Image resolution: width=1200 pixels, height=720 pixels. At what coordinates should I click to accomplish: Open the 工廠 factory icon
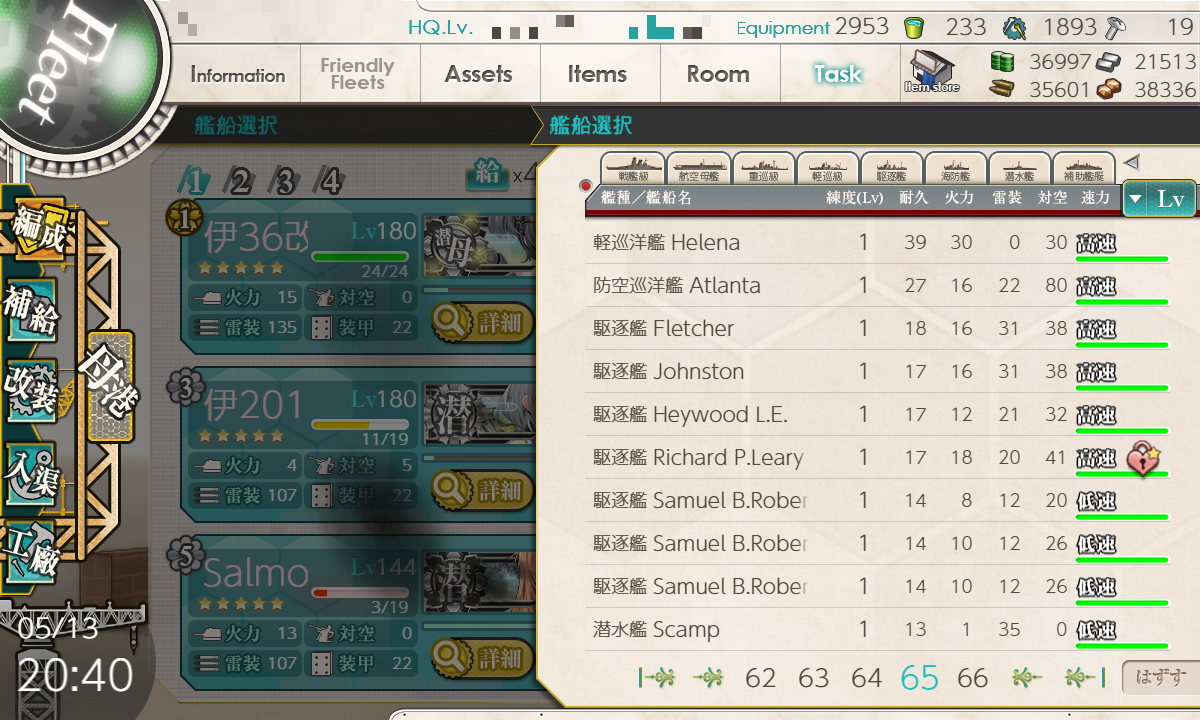click(32, 553)
